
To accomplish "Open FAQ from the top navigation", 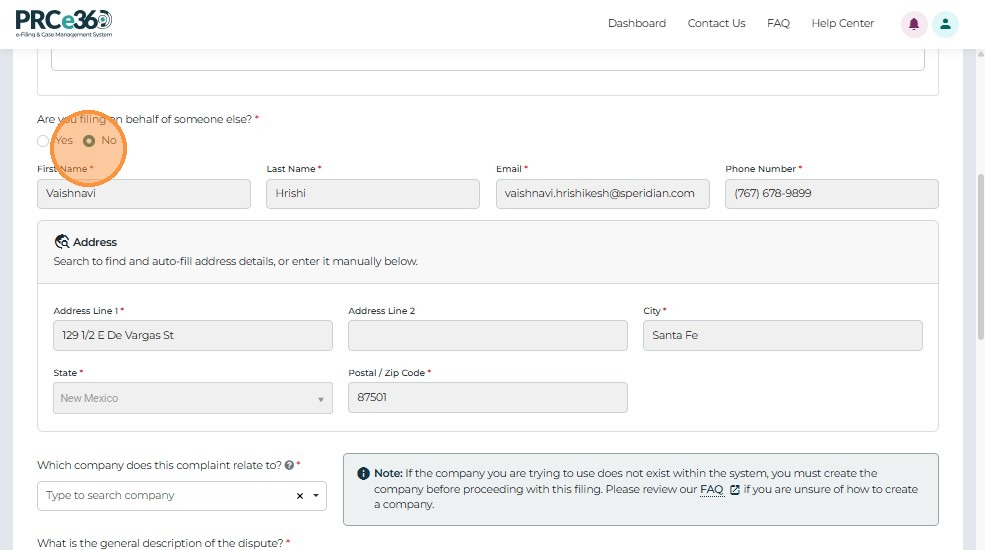I will coord(778,23).
